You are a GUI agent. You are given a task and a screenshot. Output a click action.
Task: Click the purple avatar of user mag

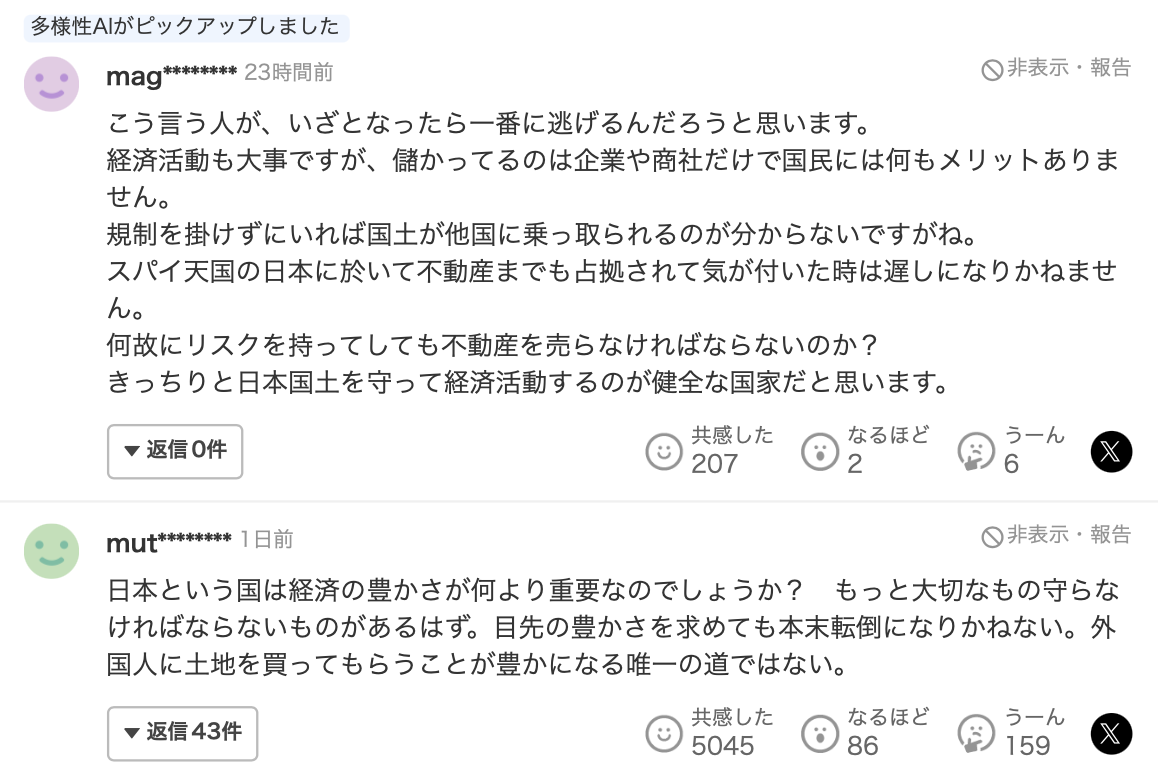51,84
